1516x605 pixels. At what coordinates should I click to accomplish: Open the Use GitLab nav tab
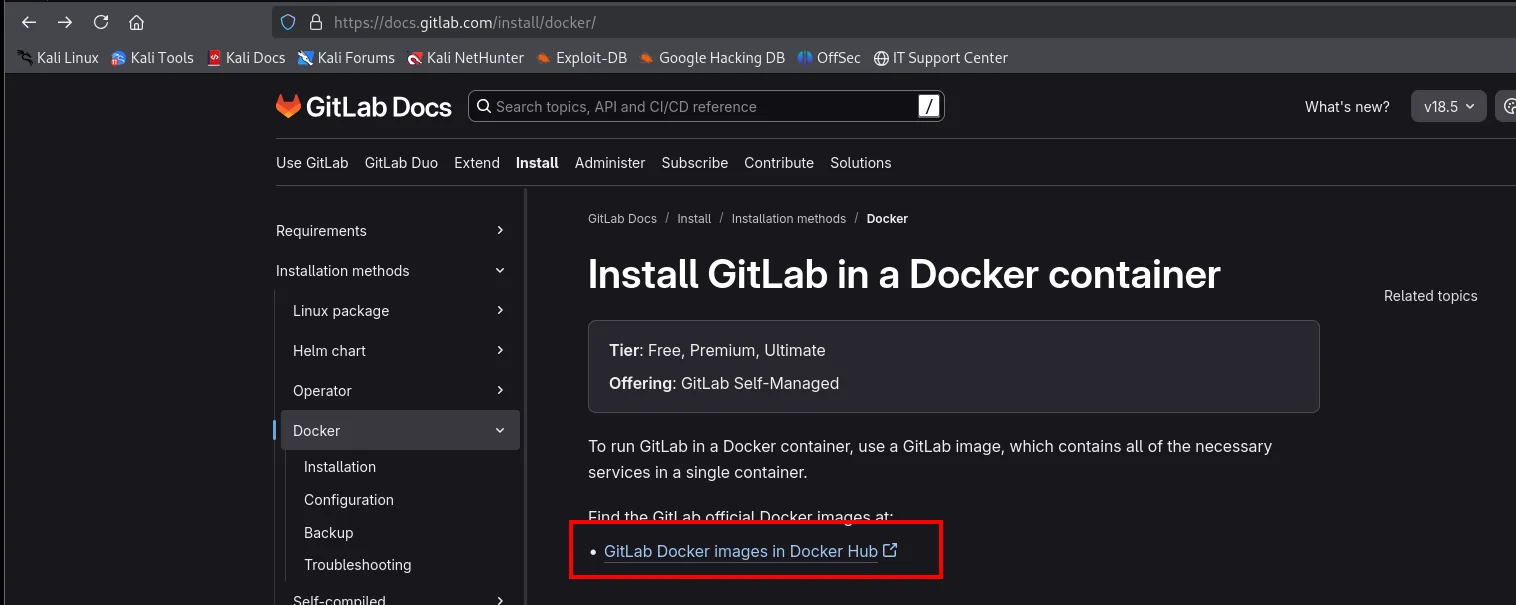click(x=312, y=163)
